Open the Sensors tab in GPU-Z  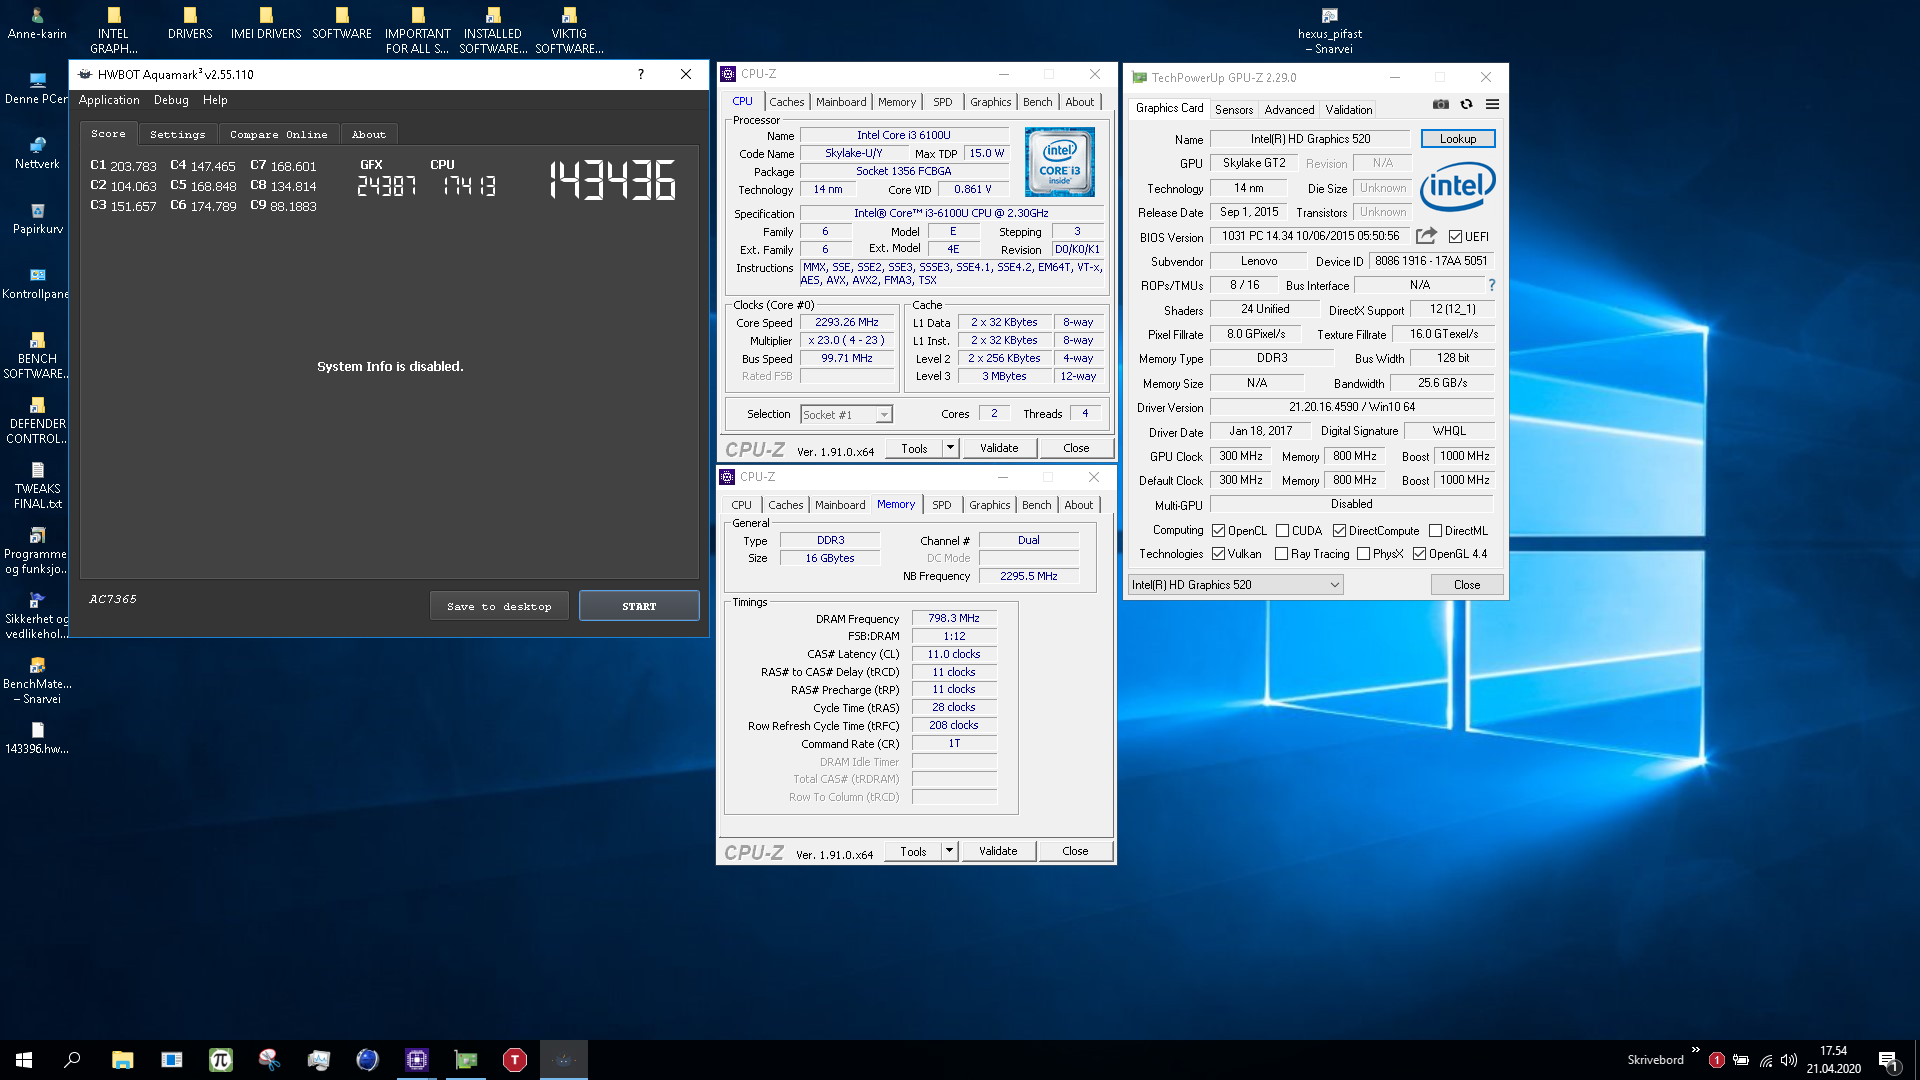[1233, 110]
